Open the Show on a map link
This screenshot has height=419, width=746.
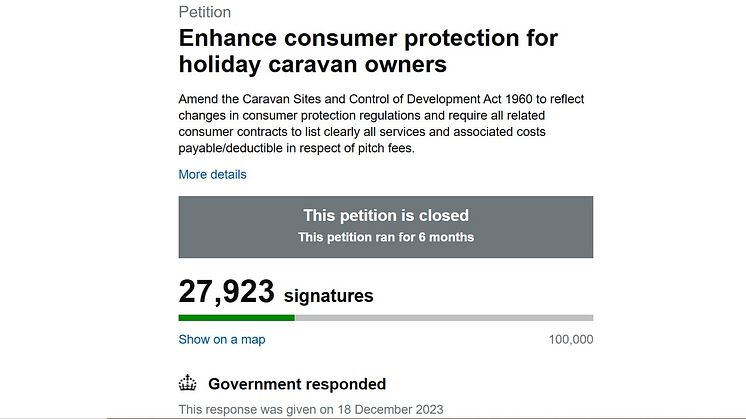(x=222, y=339)
